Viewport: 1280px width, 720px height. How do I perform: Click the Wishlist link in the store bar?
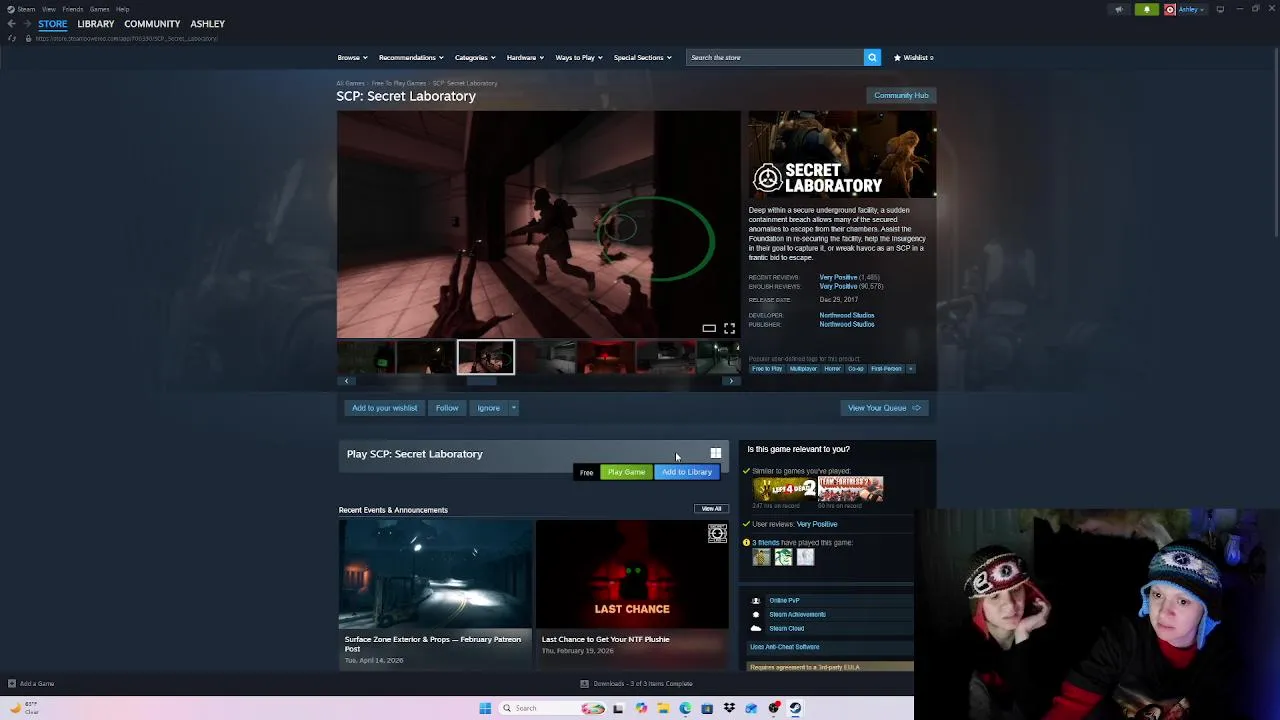[x=914, y=57]
